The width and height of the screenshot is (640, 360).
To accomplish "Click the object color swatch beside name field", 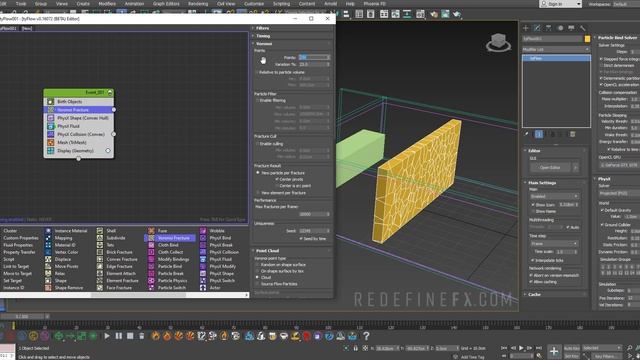I will 587,39.
